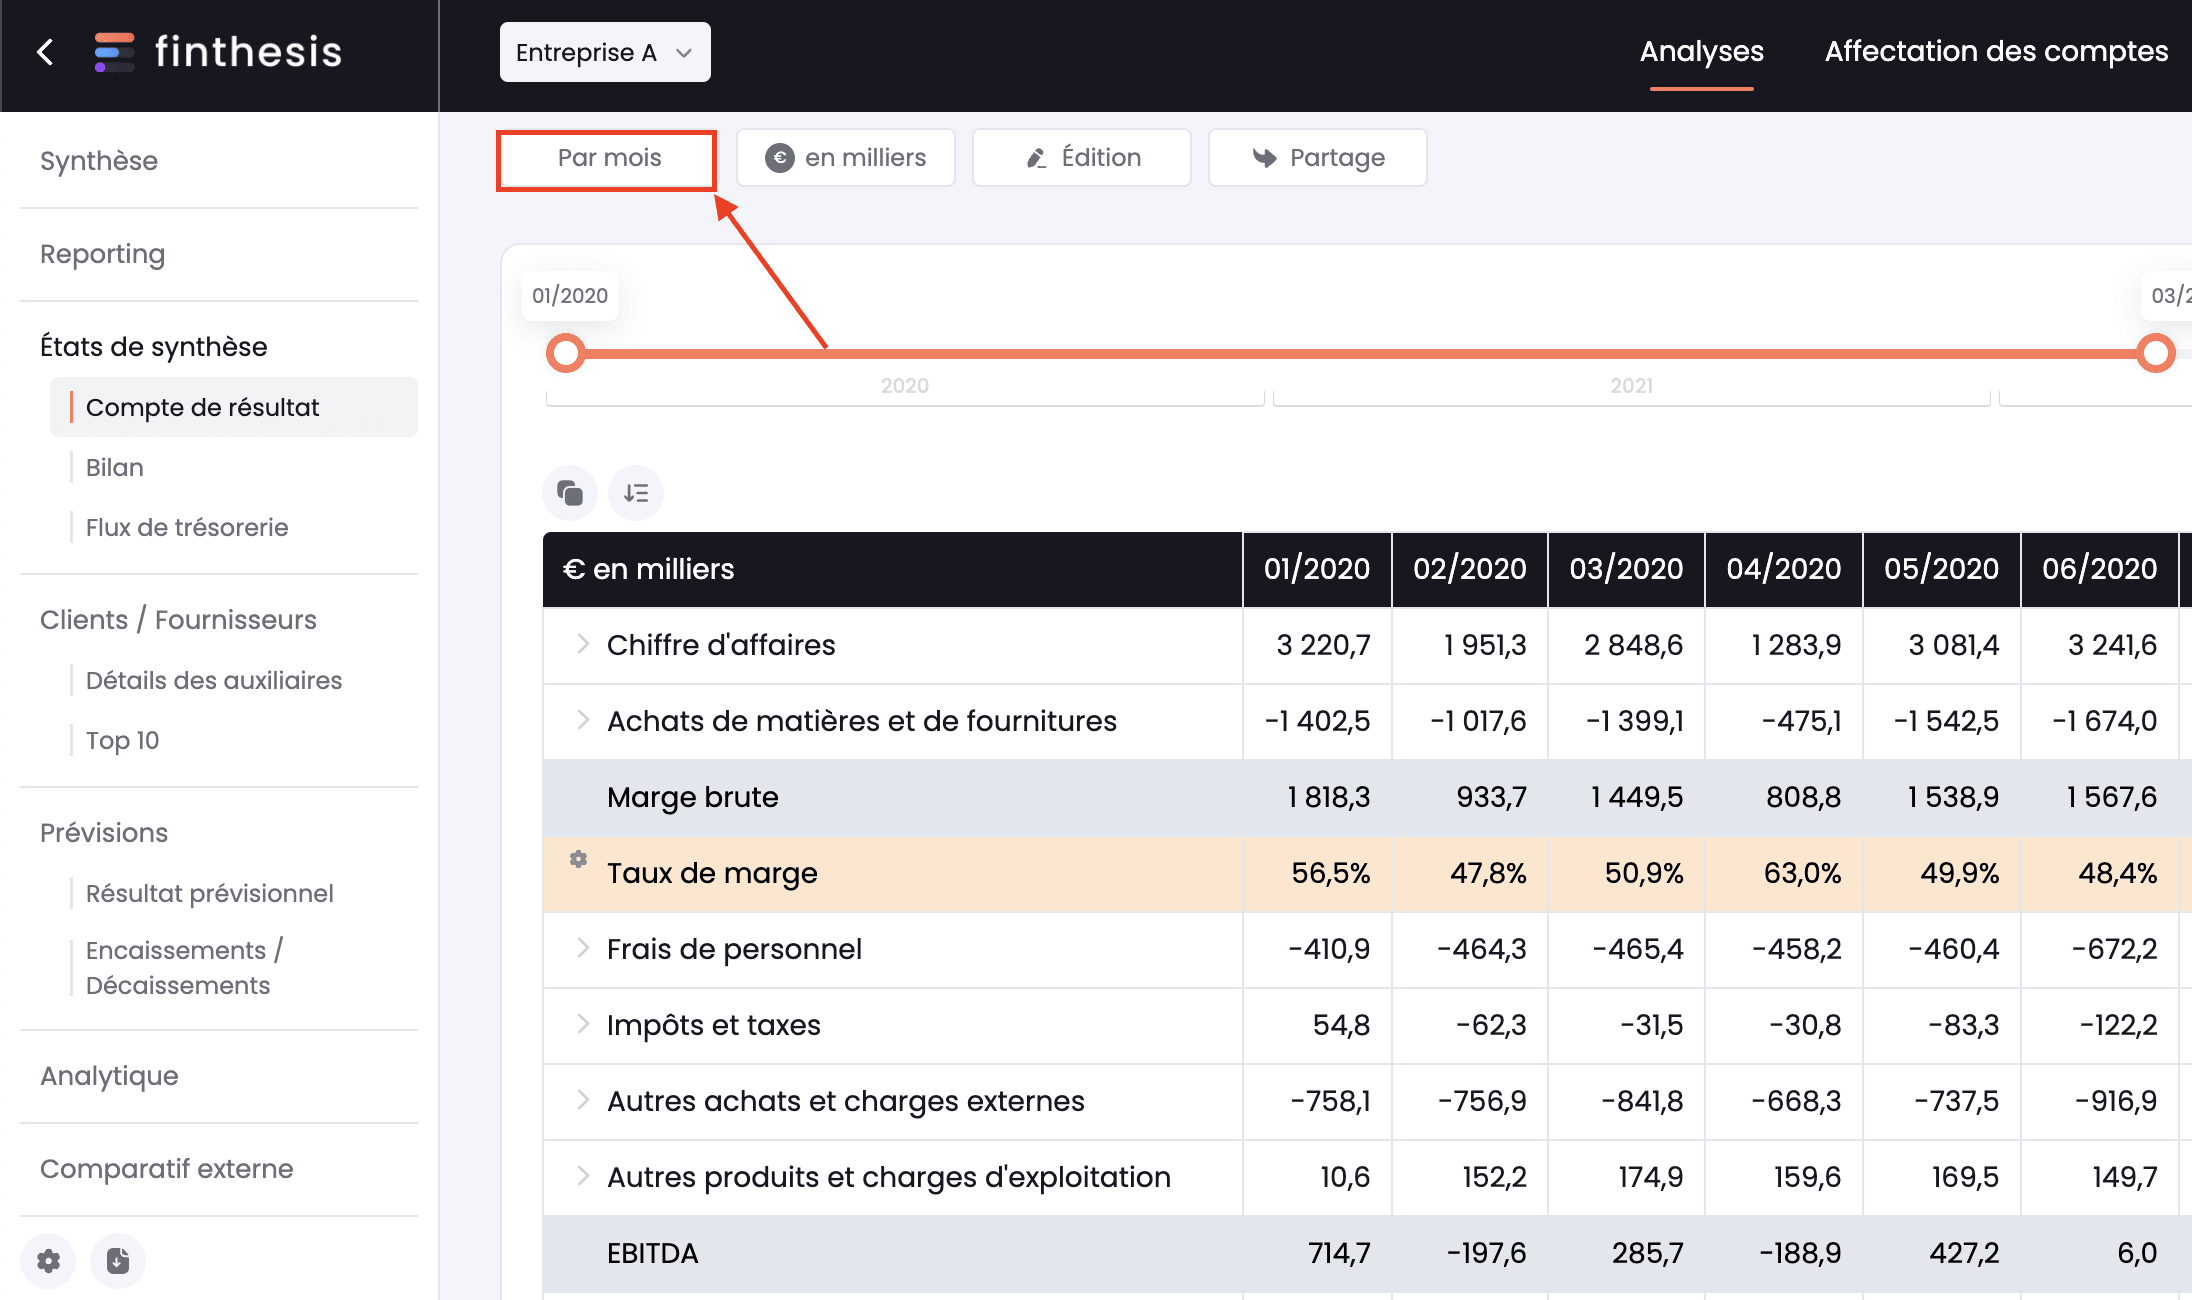Screen dimensions: 2192x1300
Task: Open Détails des auxiliaires
Action: 214,680
